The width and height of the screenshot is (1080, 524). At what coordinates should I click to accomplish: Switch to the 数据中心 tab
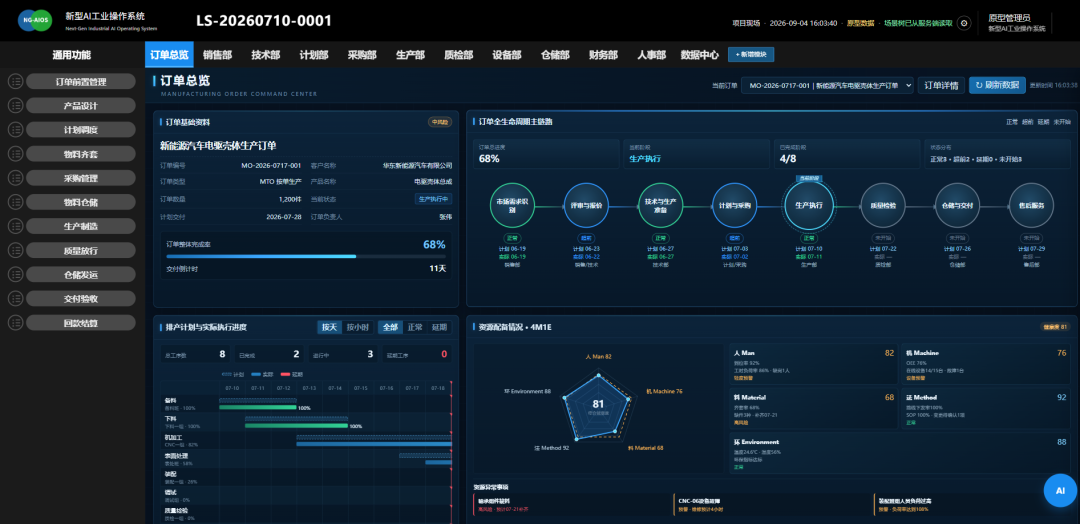tap(700, 55)
